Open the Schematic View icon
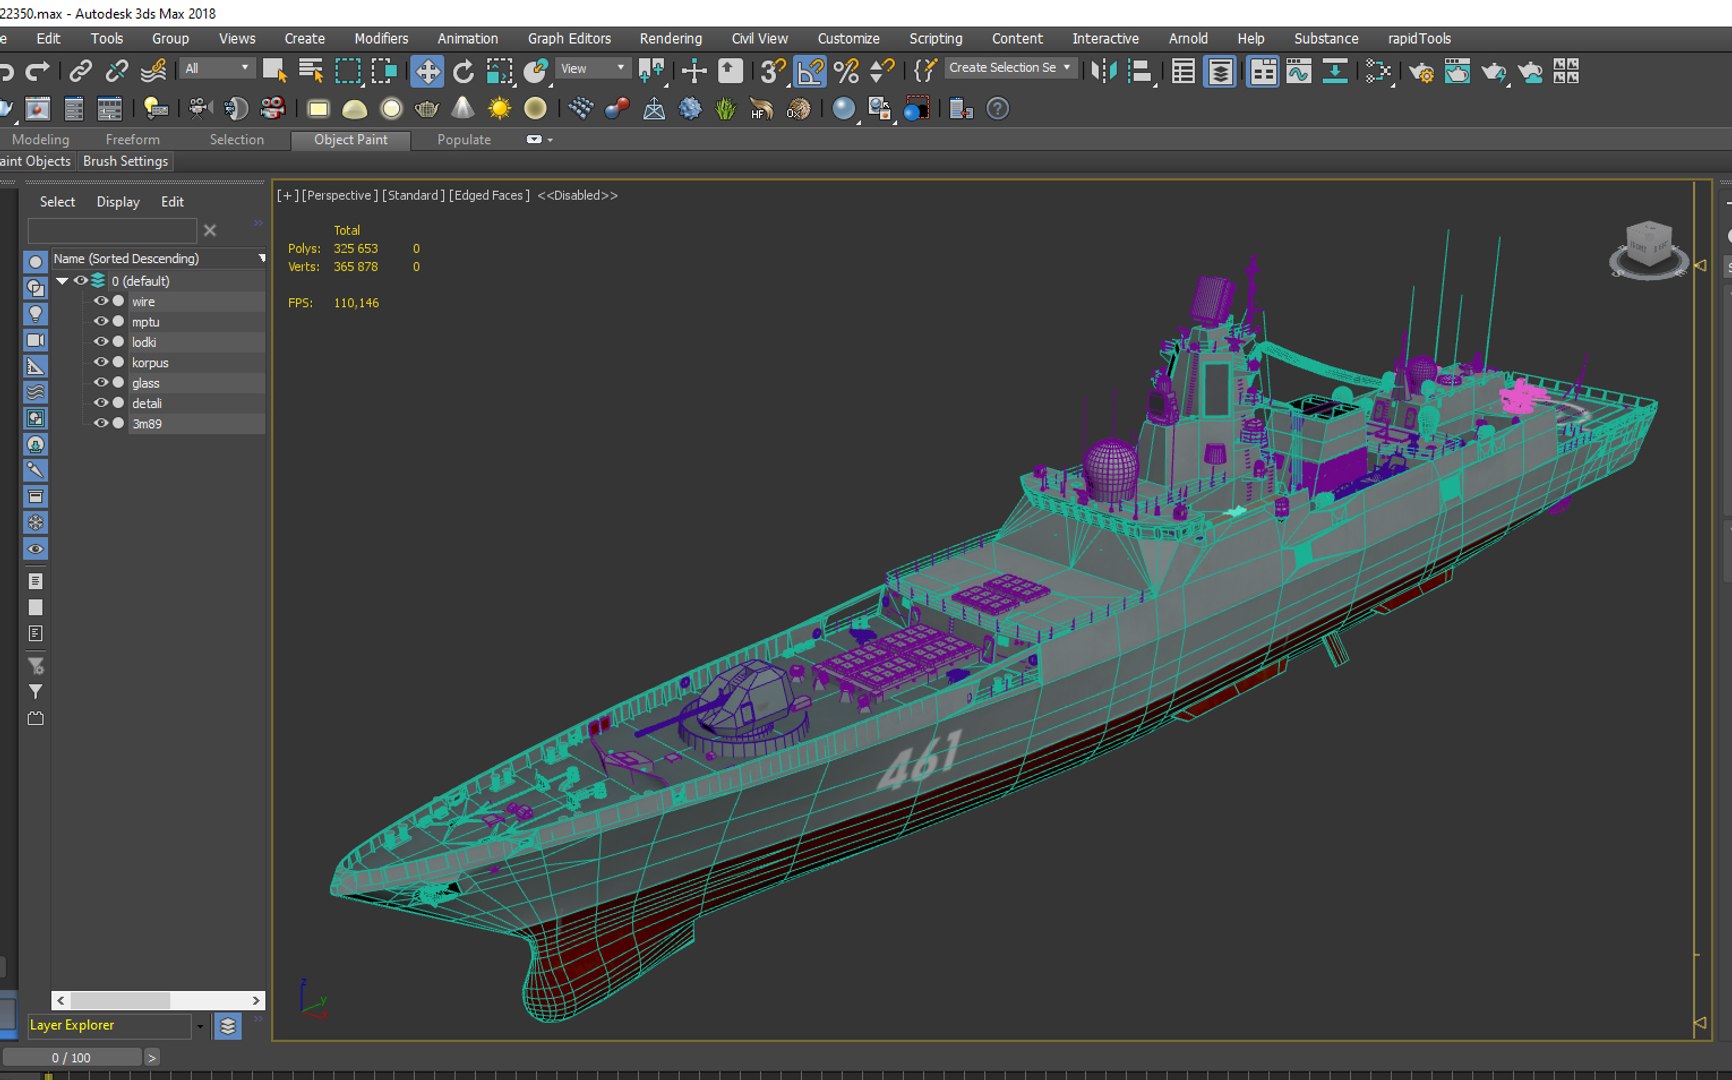Screen dimensions: 1732x1080 pyautogui.click(x=1335, y=71)
